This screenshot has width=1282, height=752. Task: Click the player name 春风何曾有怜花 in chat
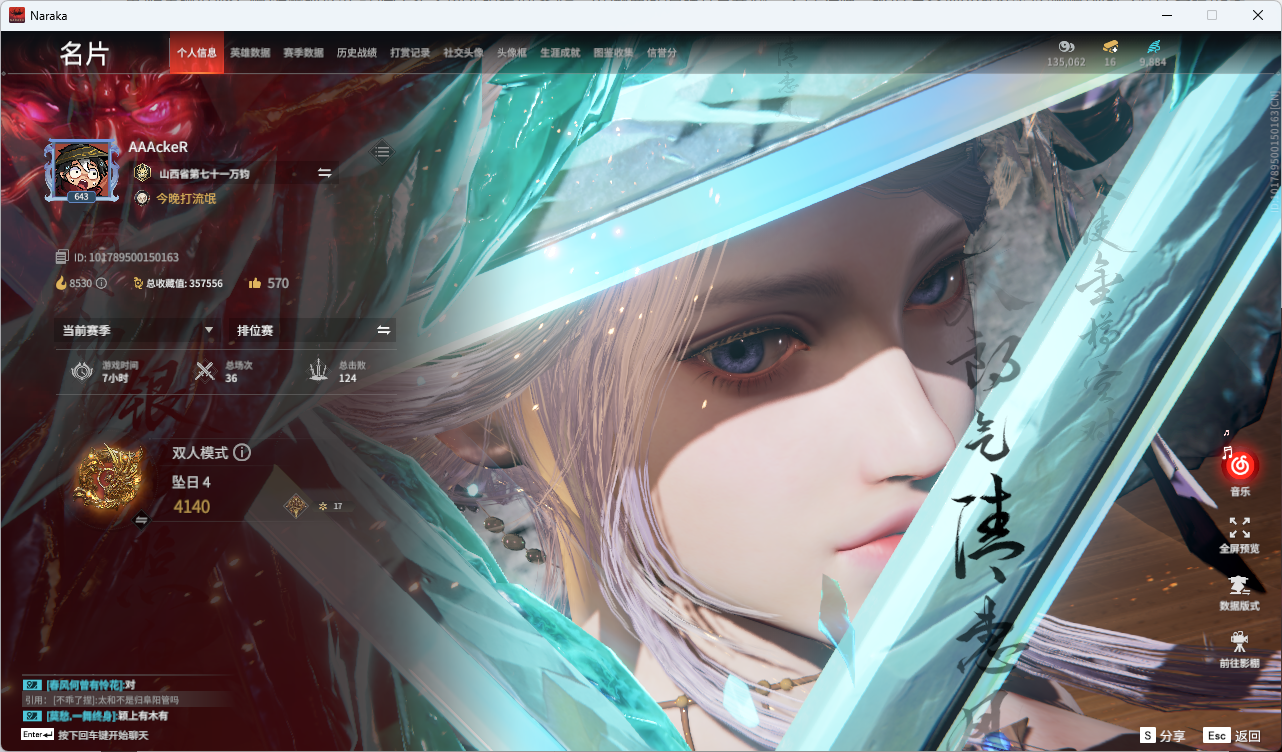[x=84, y=685]
